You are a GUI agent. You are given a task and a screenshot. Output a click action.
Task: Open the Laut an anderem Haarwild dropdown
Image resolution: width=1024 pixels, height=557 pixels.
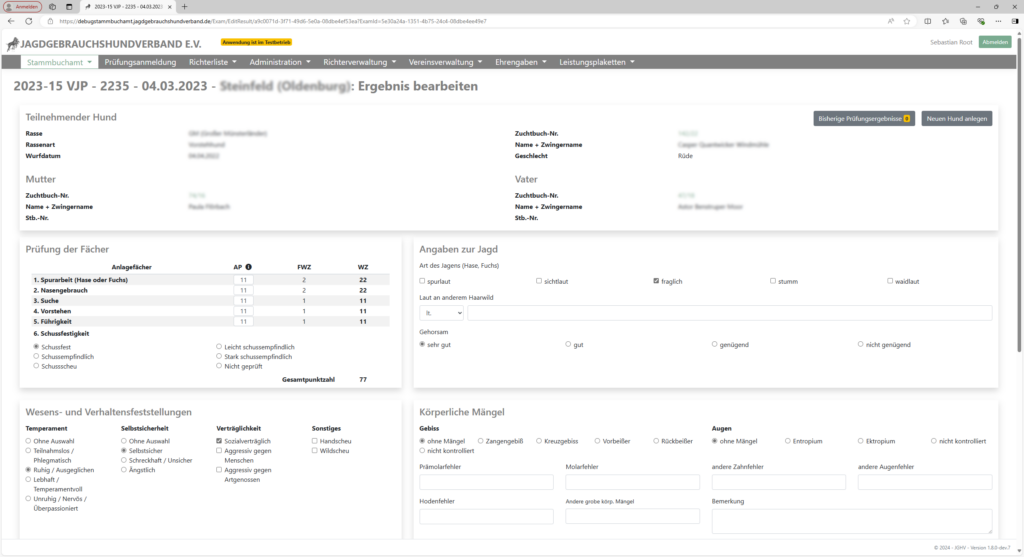(x=441, y=313)
